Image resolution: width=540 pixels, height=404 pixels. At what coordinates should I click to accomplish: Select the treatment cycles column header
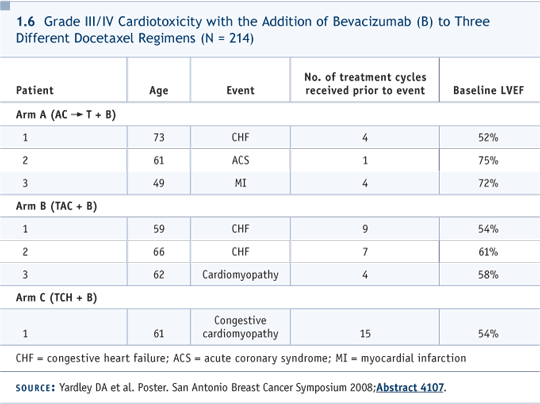[365, 84]
